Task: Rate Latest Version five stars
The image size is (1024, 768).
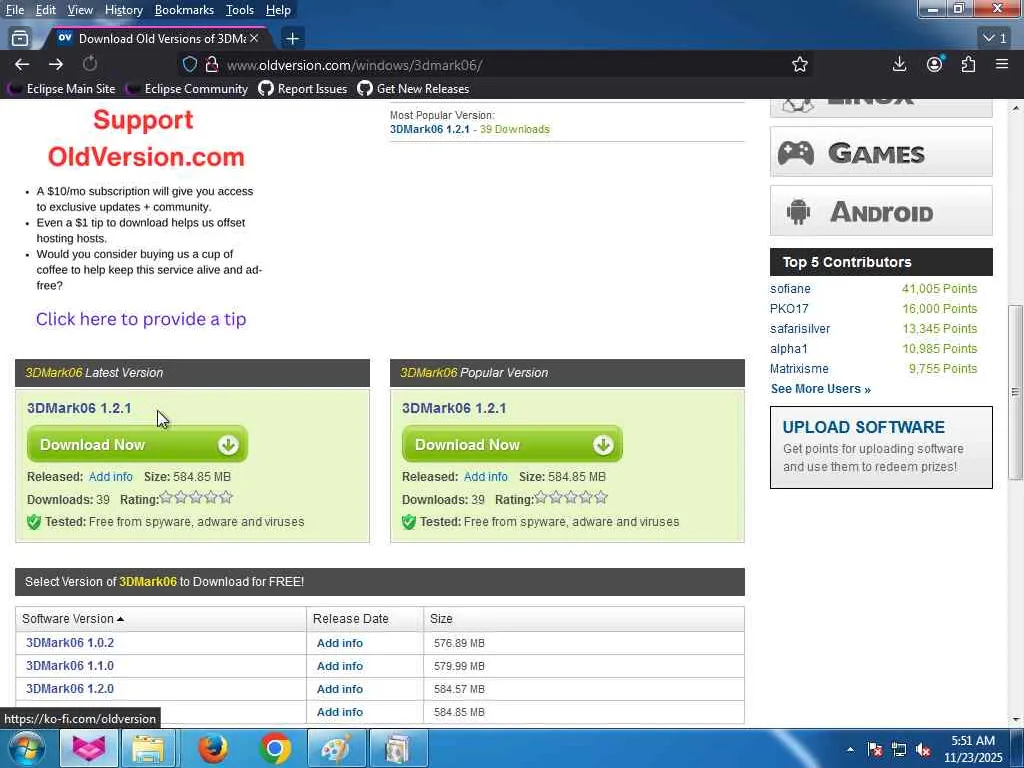Action: pos(226,498)
